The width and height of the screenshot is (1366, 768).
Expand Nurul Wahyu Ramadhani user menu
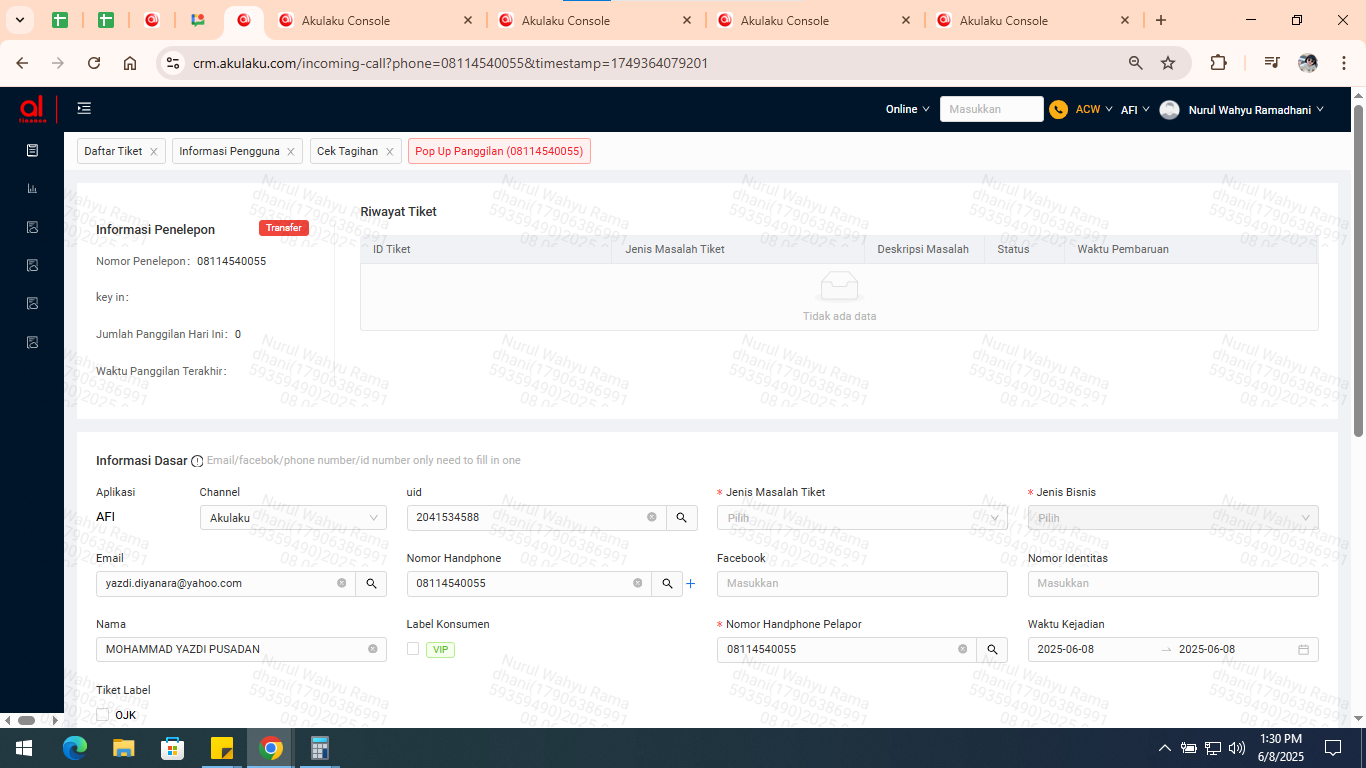(x=1256, y=110)
